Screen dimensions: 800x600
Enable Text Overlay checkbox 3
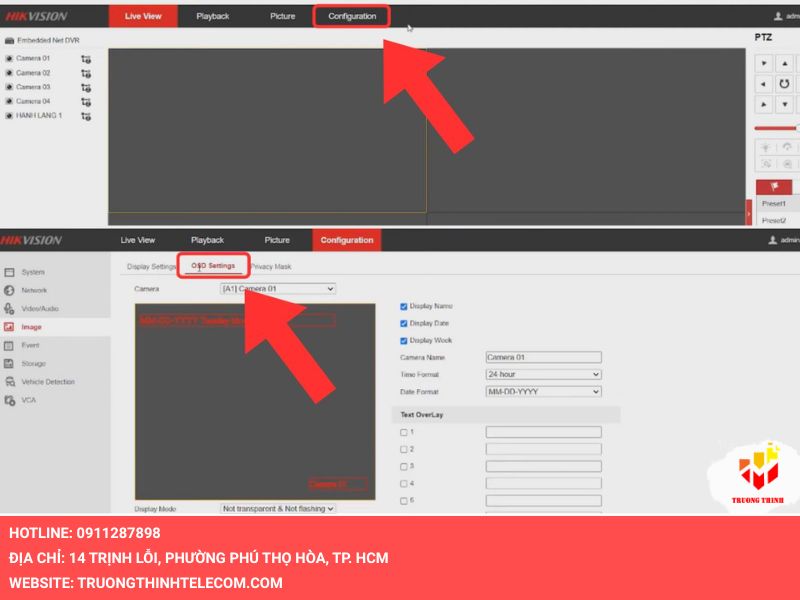(x=404, y=467)
